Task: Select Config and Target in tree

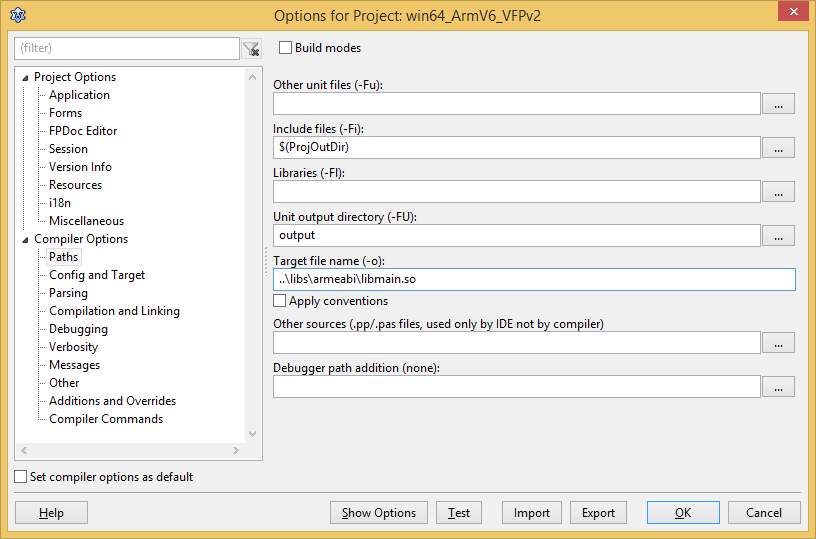Action: [x=97, y=275]
